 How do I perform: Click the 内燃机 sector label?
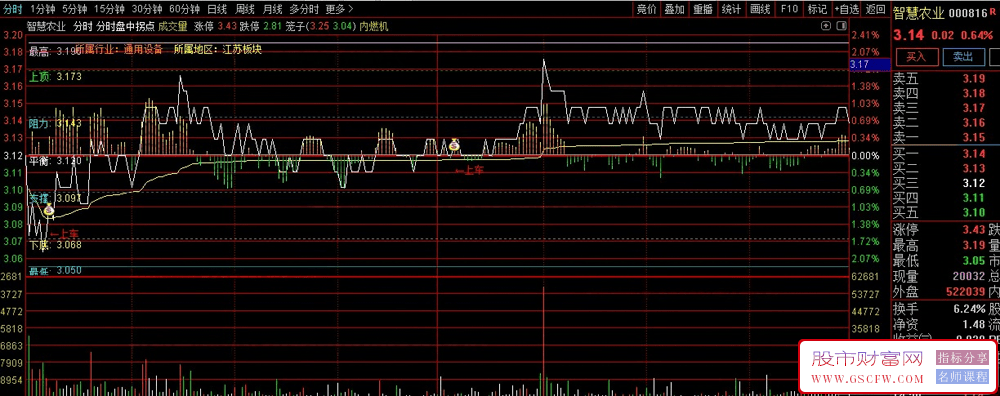pyautogui.click(x=374, y=26)
